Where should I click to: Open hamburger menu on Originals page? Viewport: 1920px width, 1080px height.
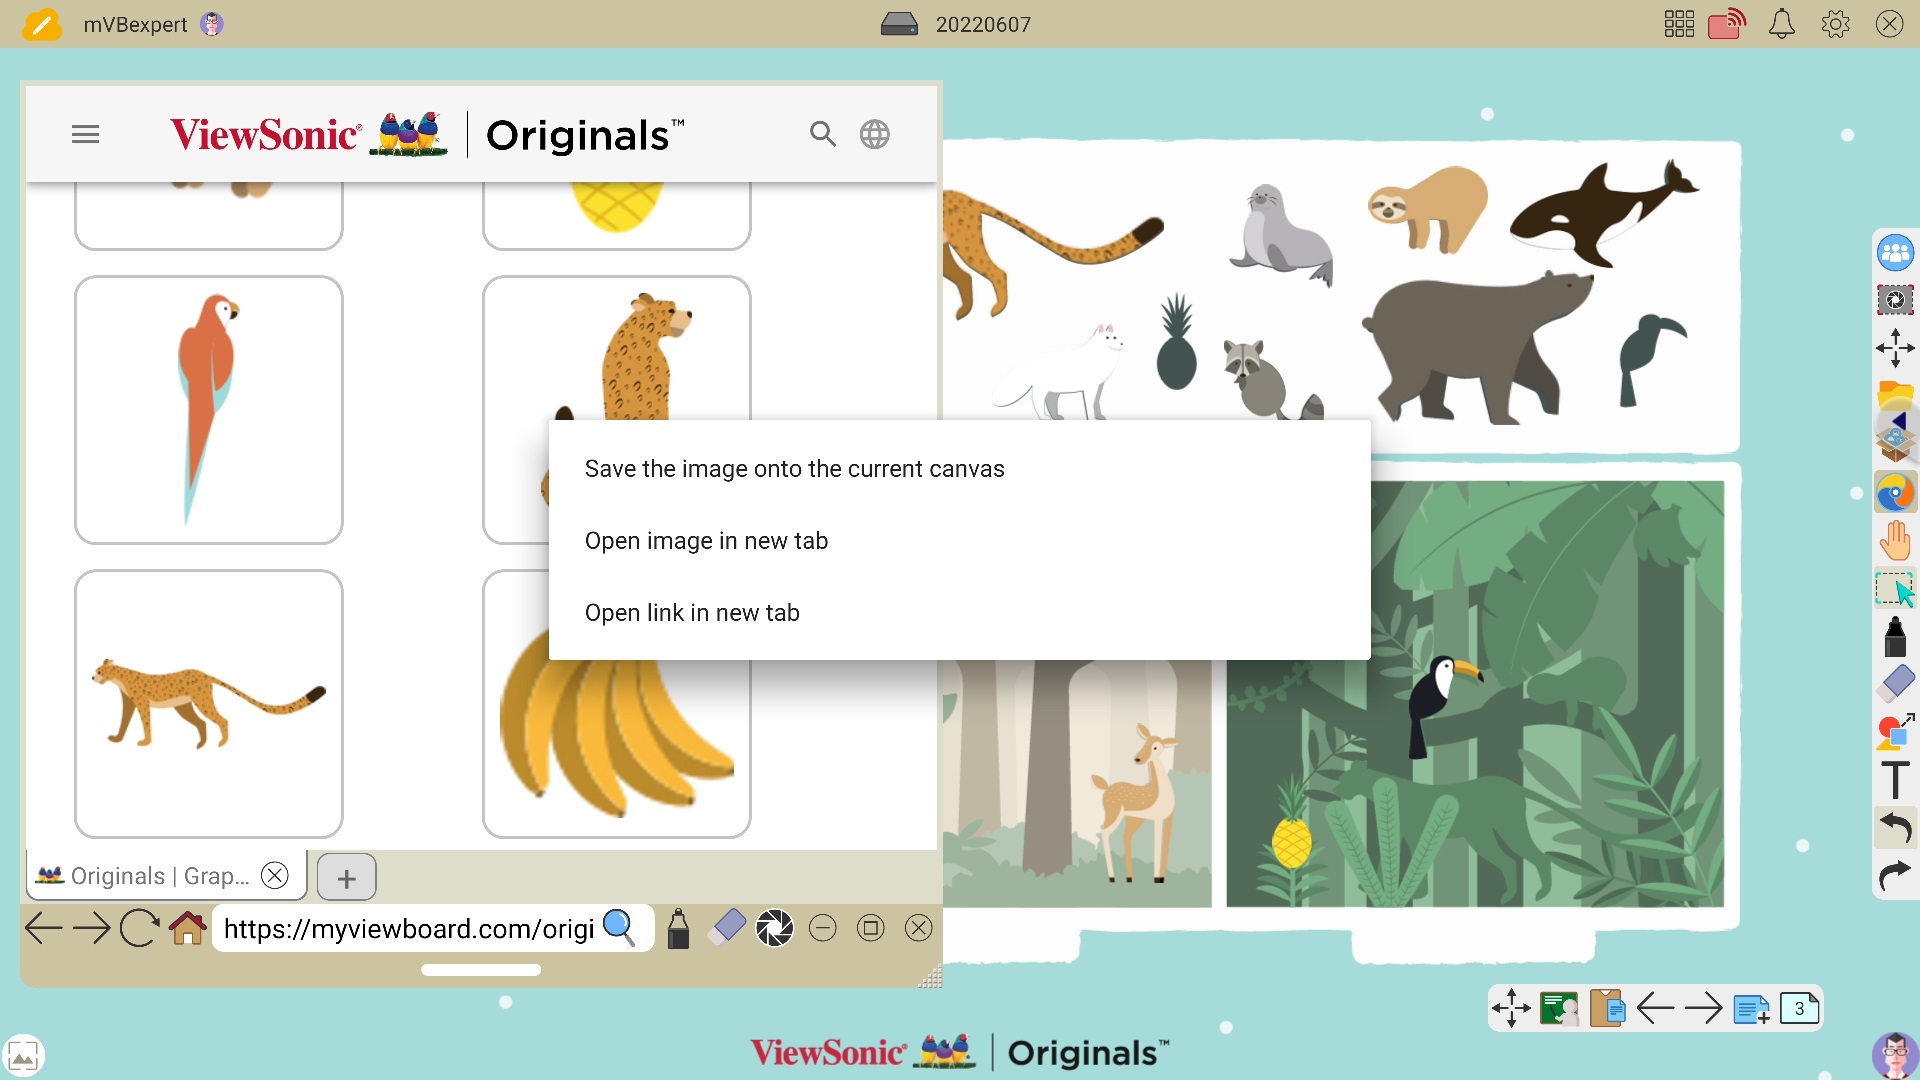tap(86, 134)
